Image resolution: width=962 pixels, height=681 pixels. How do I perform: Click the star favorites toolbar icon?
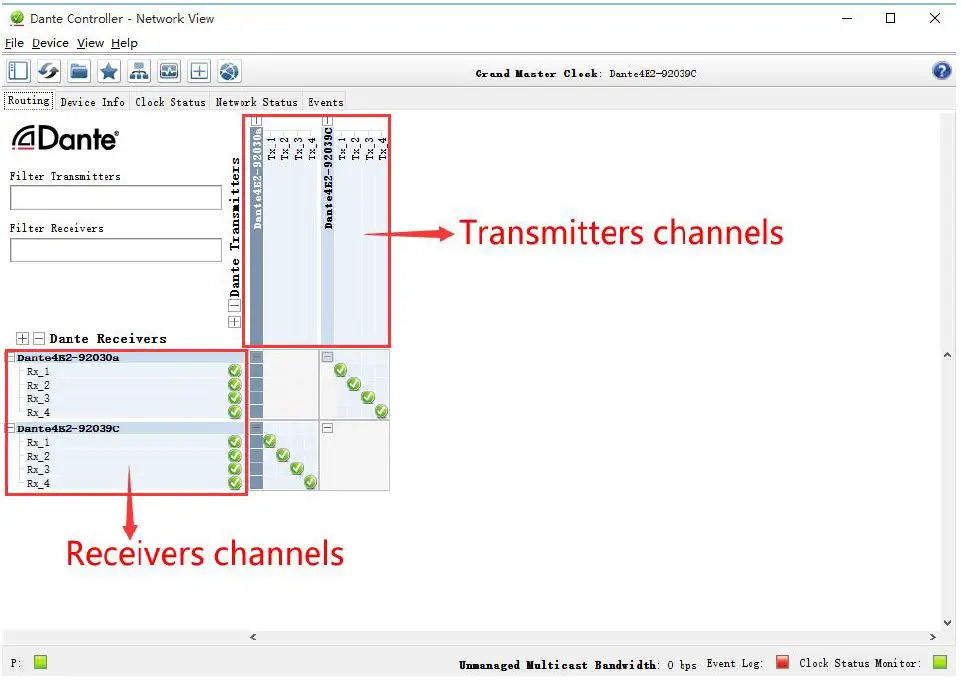(x=109, y=71)
